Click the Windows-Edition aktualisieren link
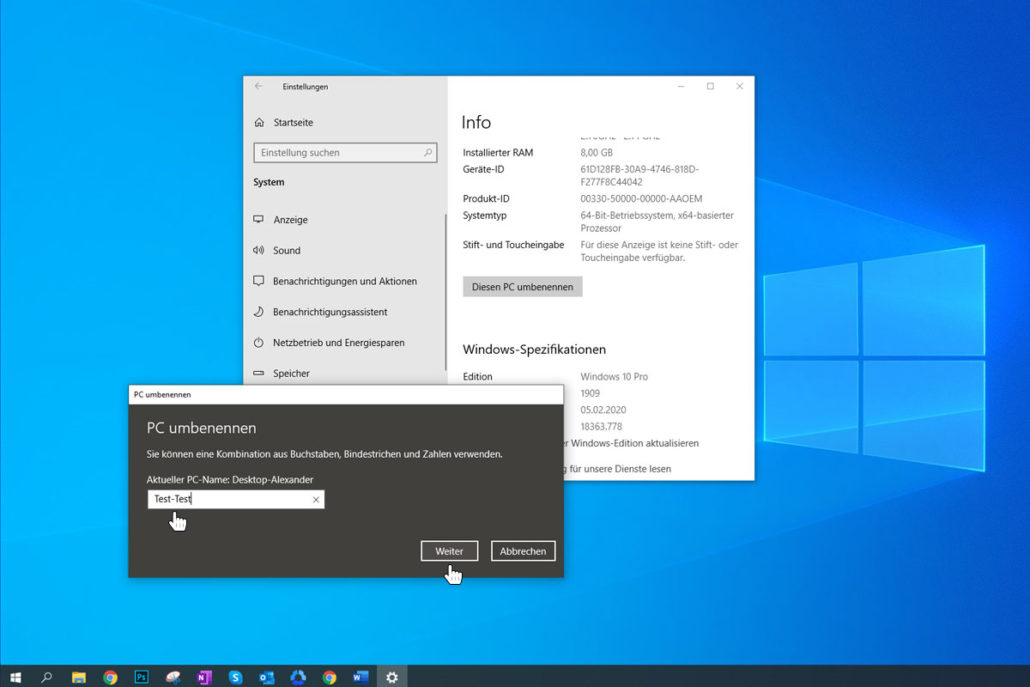 coord(634,443)
